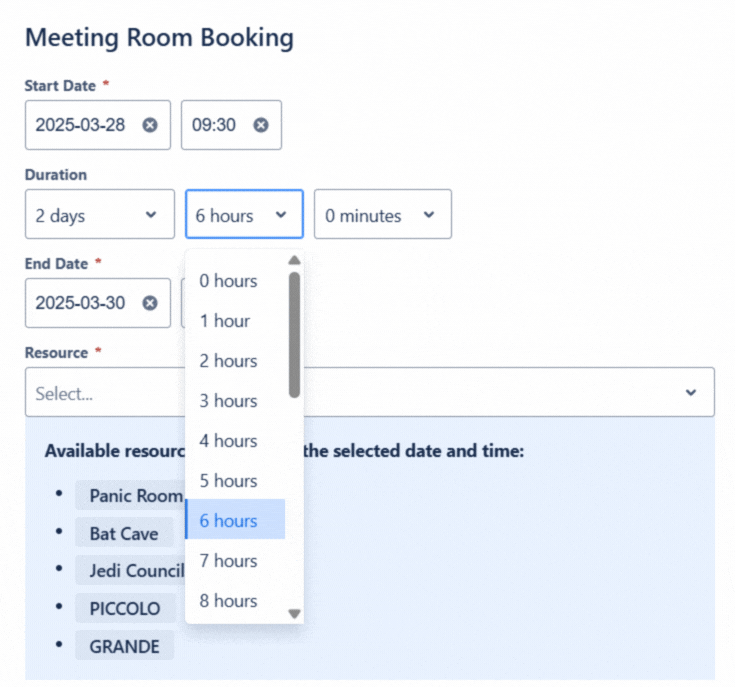Select 0 hours from the list
735x687 pixels.
pyautogui.click(x=229, y=281)
